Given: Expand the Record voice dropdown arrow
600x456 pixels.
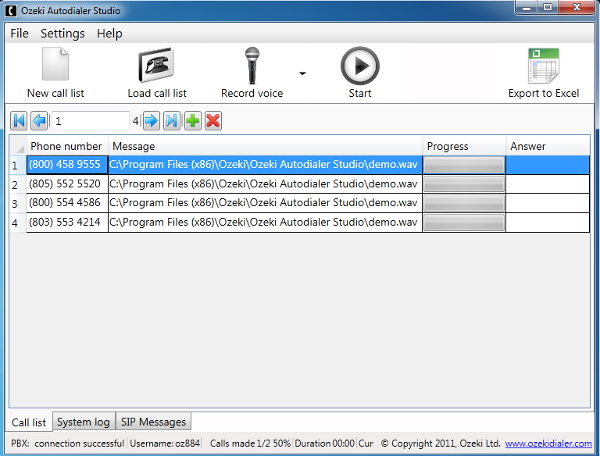Looking at the screenshot, I should (x=303, y=74).
